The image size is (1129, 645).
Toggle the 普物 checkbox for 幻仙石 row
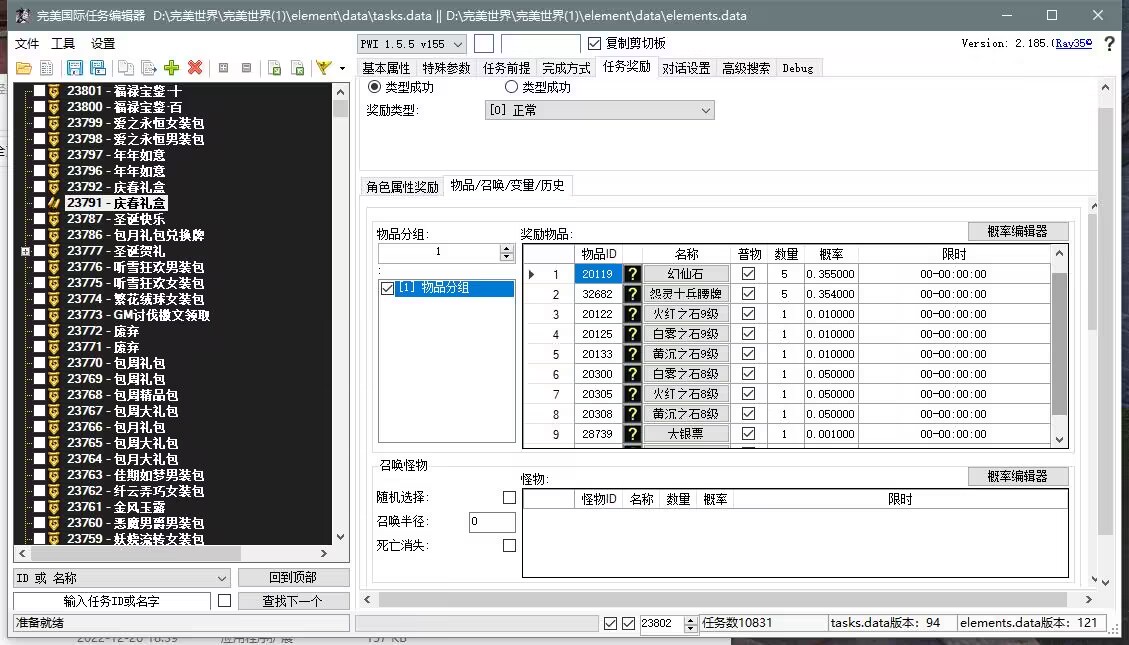(748, 274)
